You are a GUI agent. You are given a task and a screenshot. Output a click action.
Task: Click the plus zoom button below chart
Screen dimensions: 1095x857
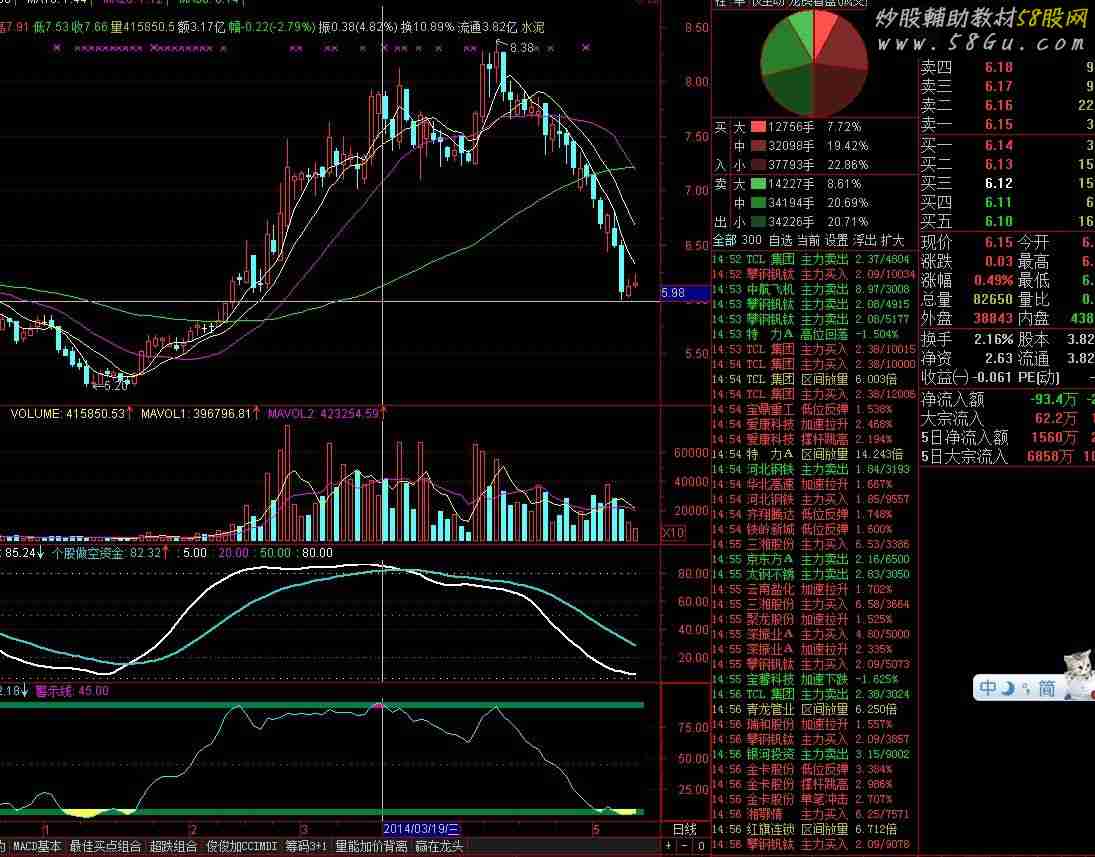(668, 846)
